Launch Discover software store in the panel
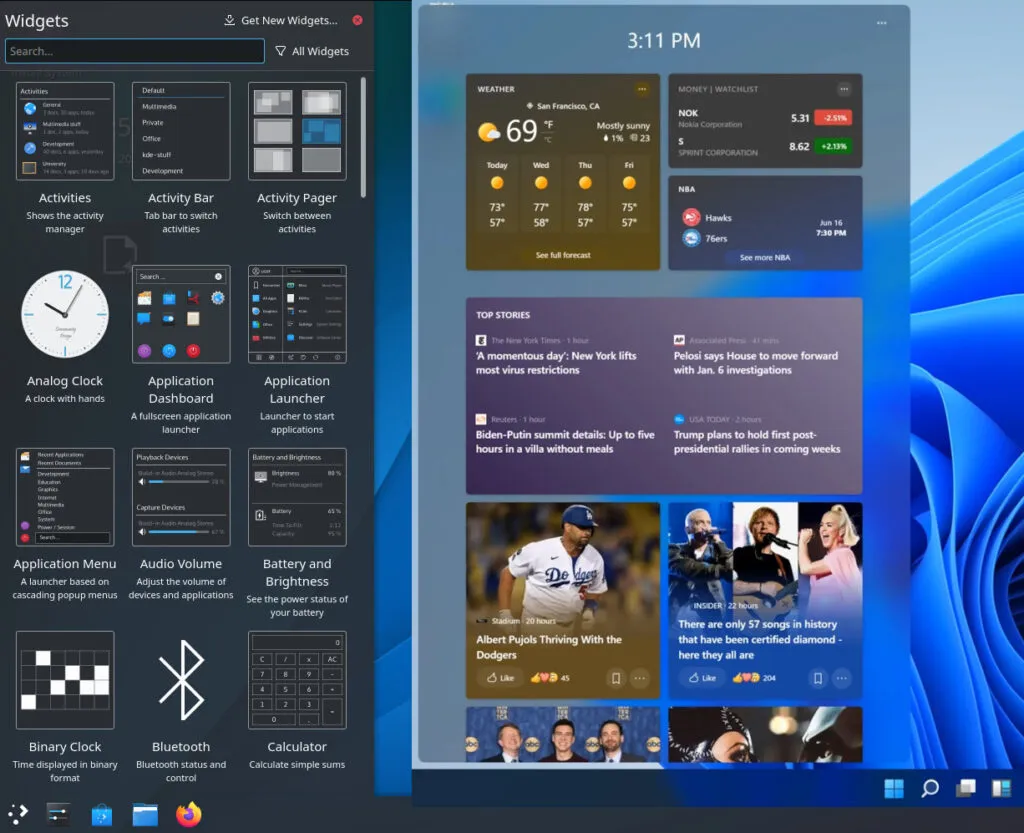Screen dimensions: 1024x833 click(x=102, y=815)
